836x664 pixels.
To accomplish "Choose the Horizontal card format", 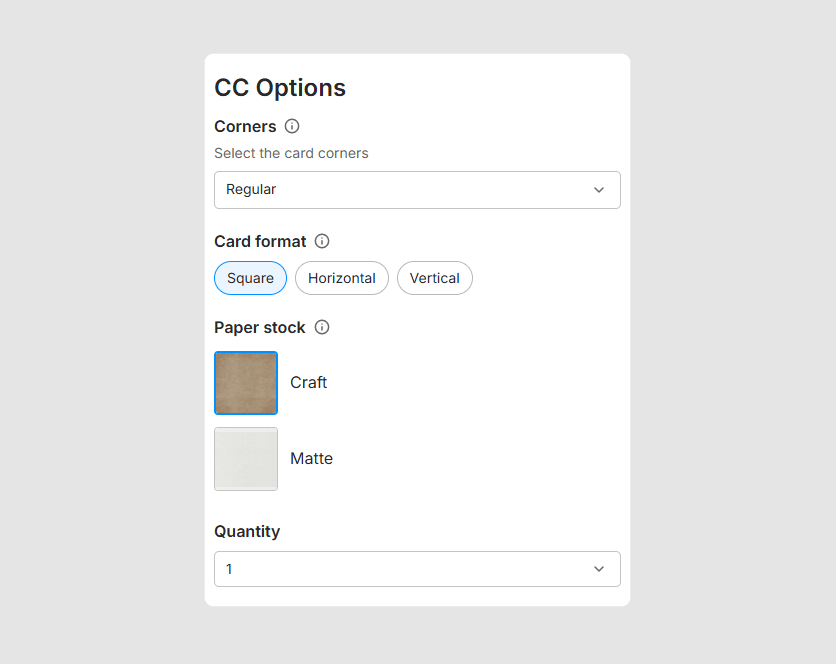I will coord(342,278).
